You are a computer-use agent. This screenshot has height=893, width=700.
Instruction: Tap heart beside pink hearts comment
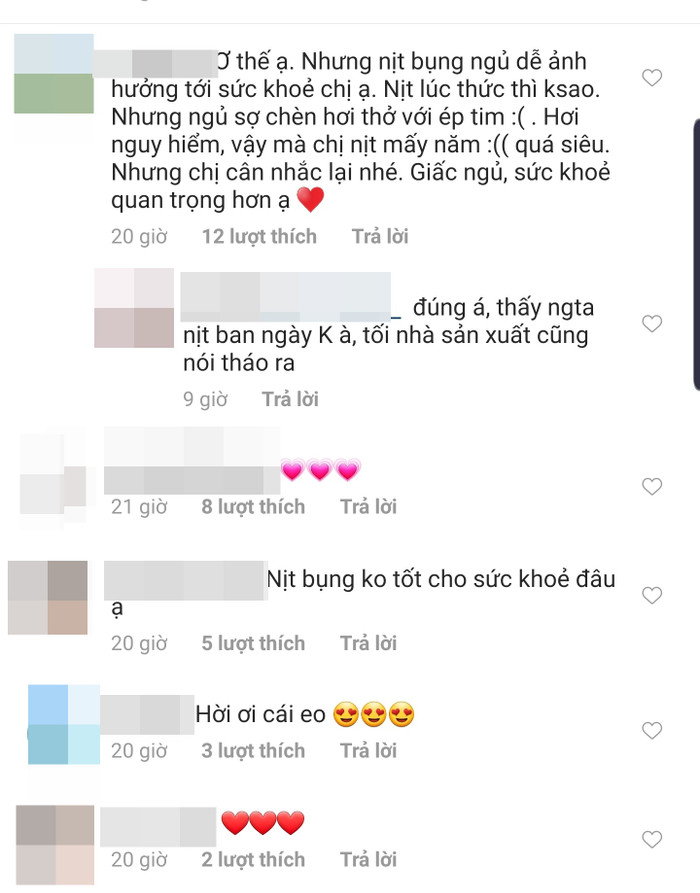(x=652, y=486)
